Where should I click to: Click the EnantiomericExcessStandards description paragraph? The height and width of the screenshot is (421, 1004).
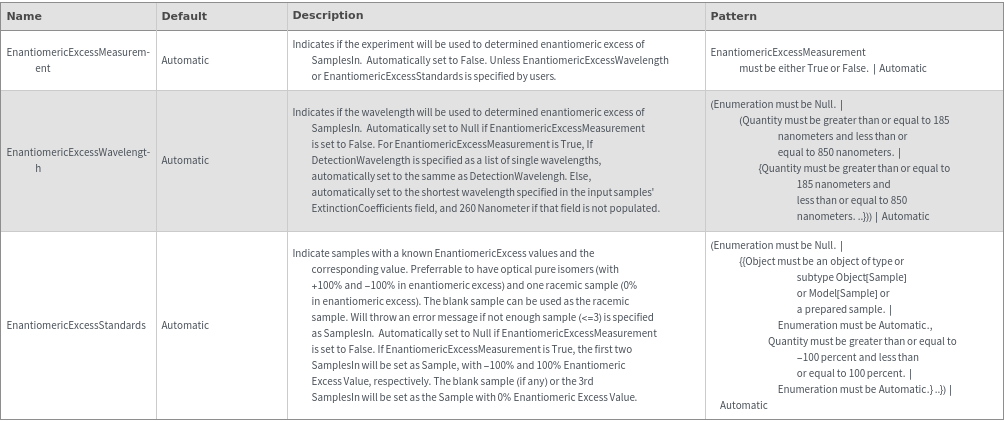pyautogui.click(x=475, y=325)
